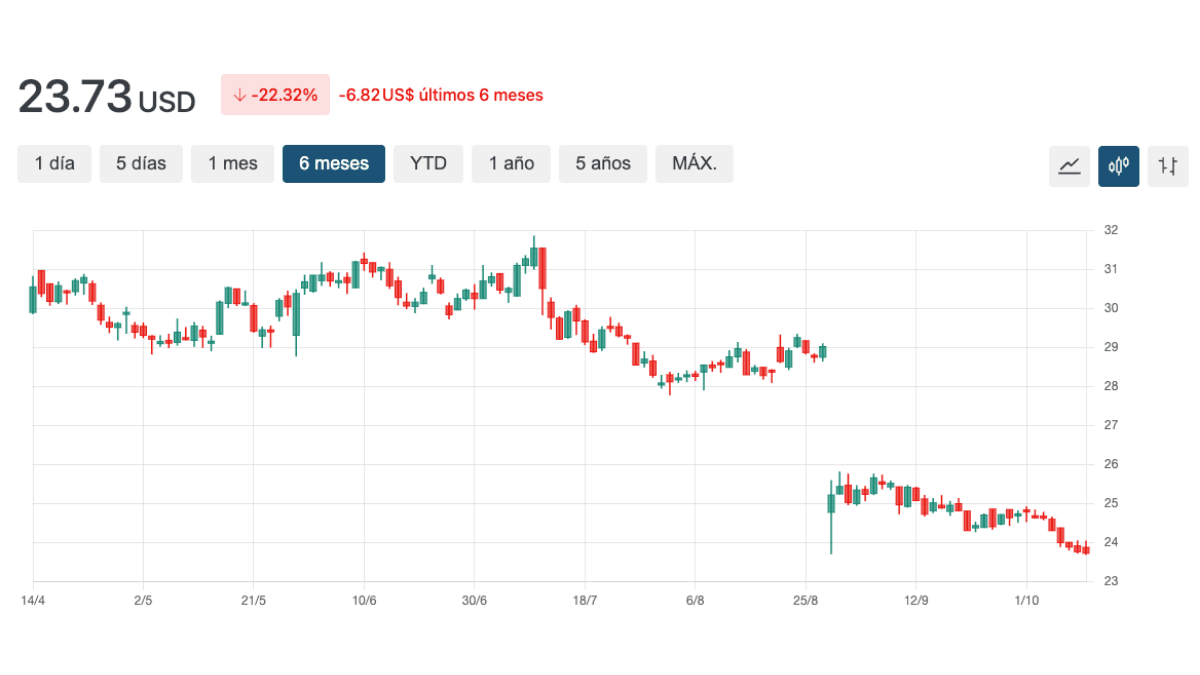Screen dimensions: 1200x675
Task: Click the lowest red candle at far right
Action: coord(1085,548)
